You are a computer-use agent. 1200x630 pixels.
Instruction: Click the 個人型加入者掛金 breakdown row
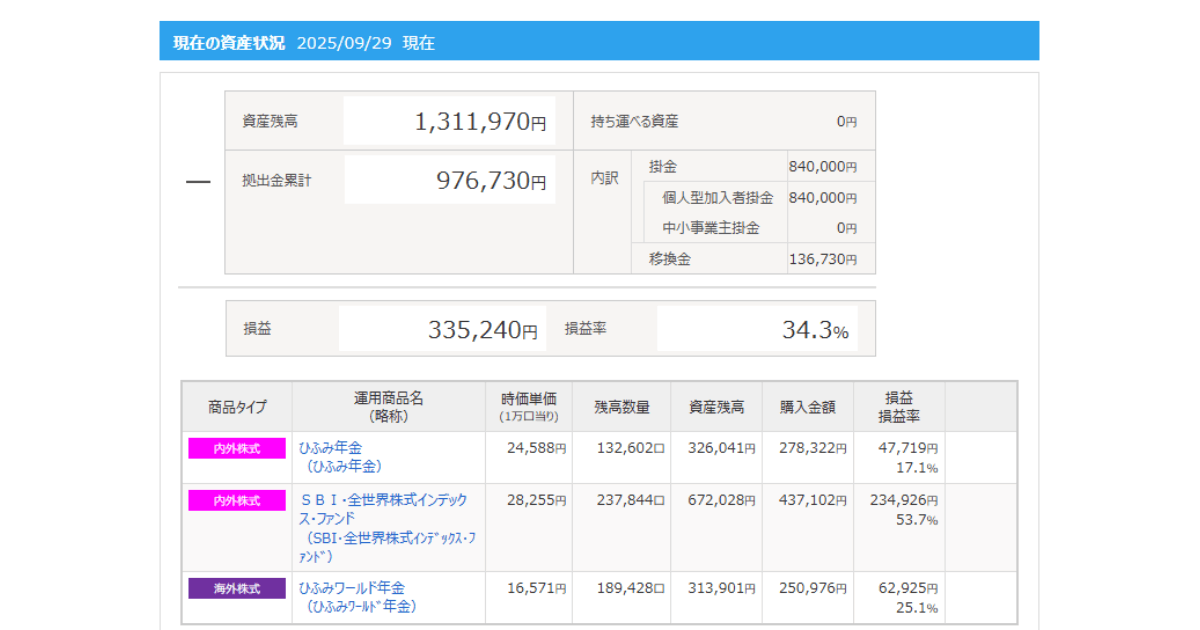pos(717,198)
